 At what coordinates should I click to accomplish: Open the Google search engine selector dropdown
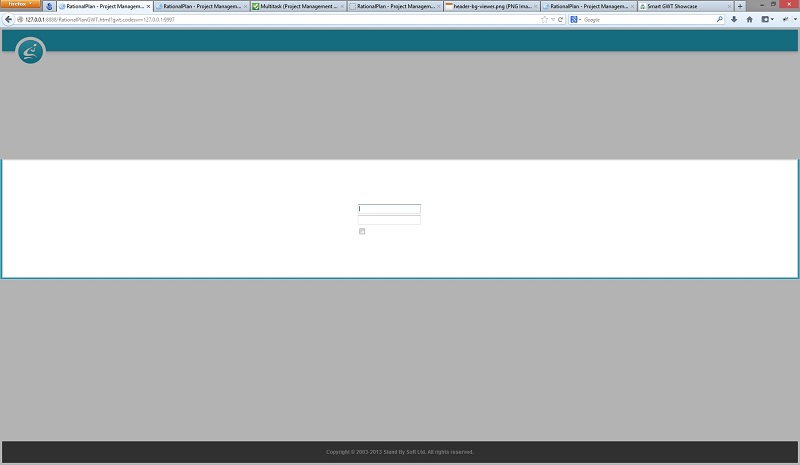577,19
